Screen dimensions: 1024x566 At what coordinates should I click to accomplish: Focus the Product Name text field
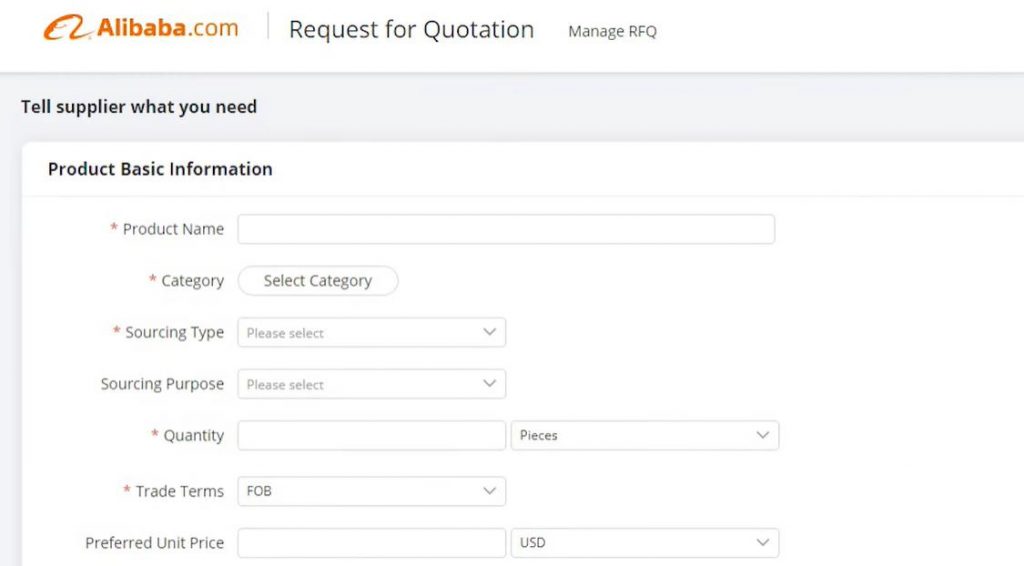pyautogui.click(x=505, y=229)
